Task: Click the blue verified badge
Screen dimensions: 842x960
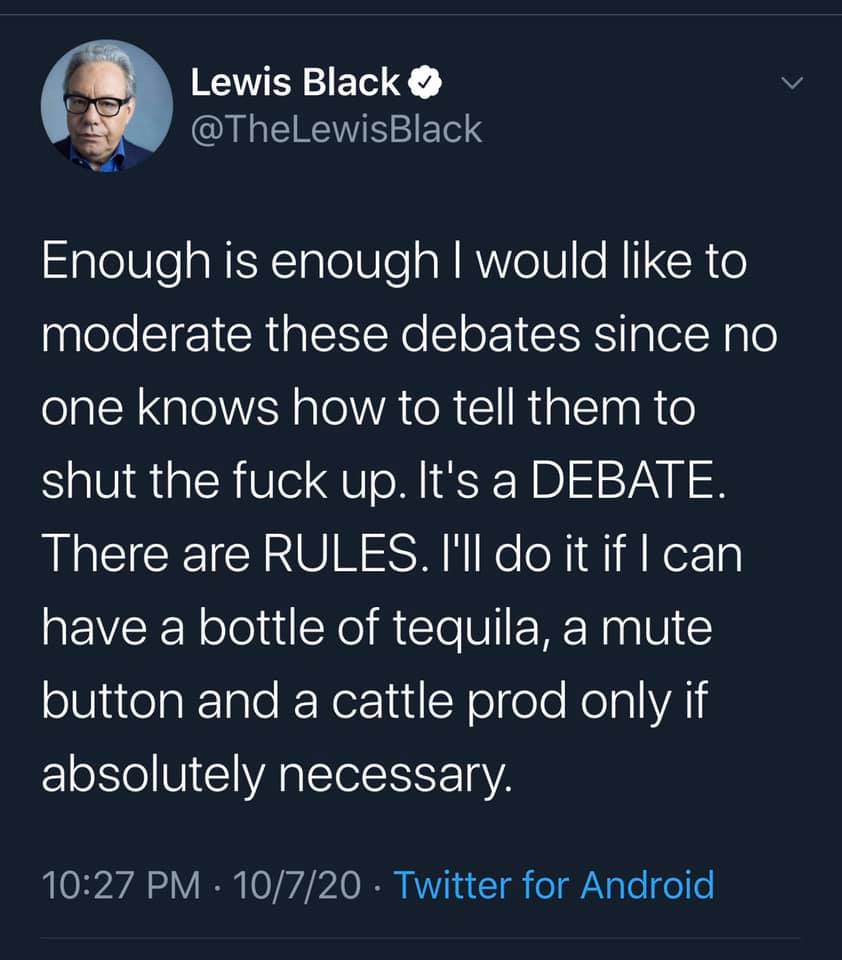Action: tap(426, 85)
